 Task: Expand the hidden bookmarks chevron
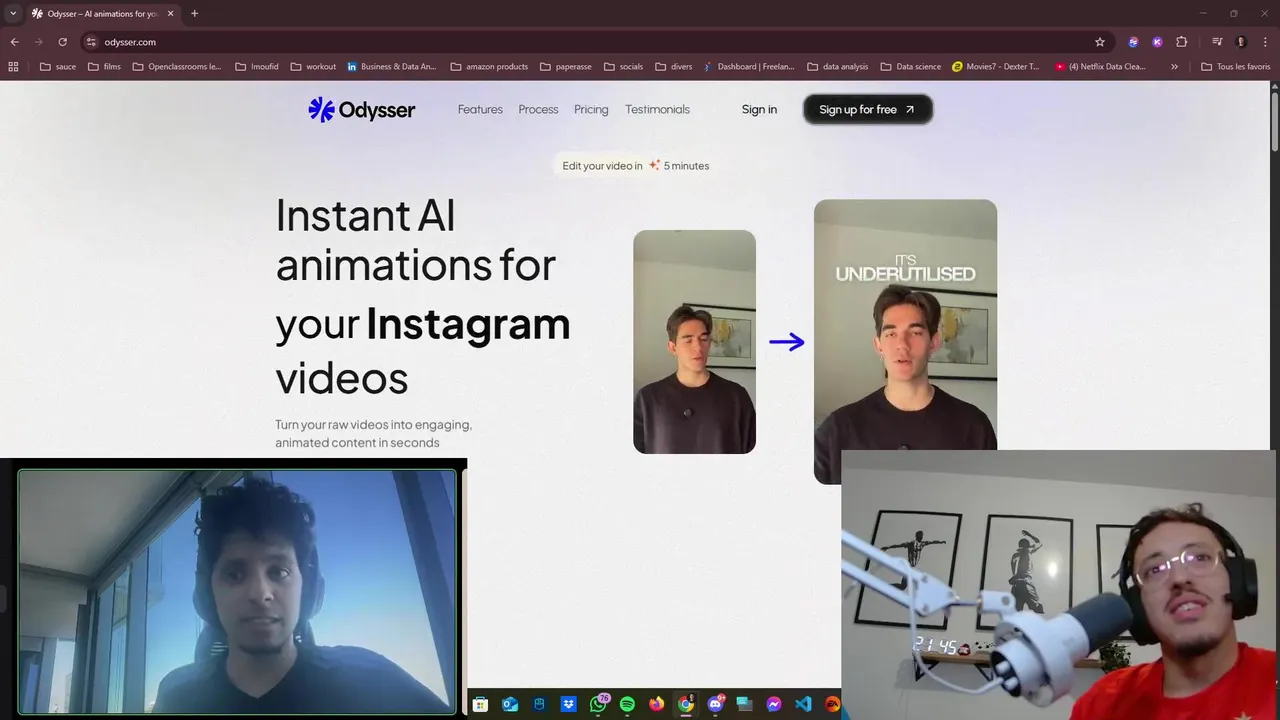(x=1174, y=67)
